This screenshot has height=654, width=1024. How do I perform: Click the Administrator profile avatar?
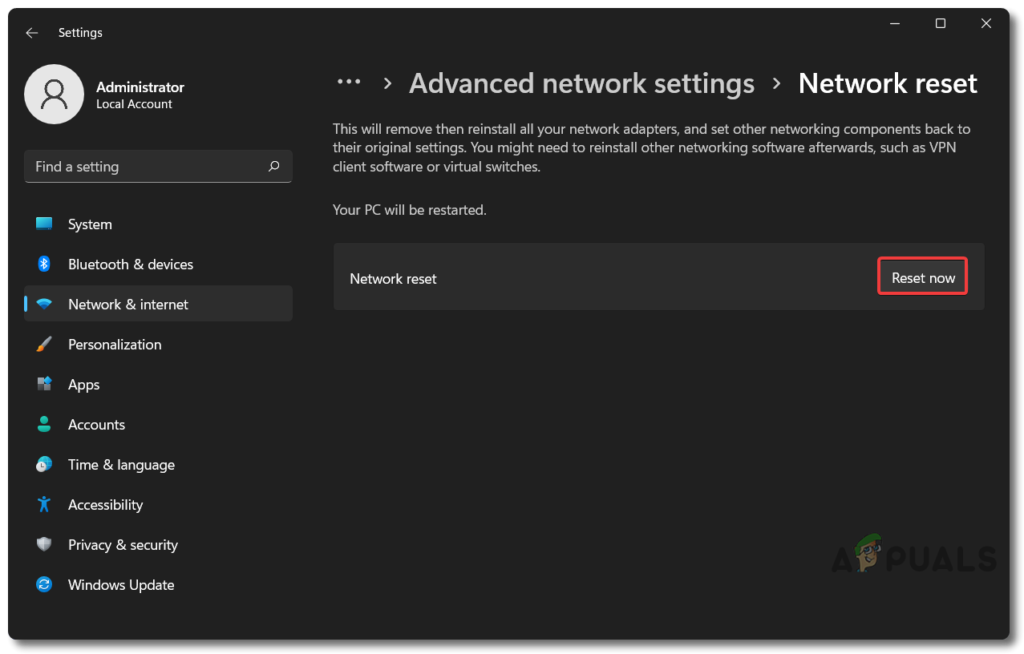tap(54, 93)
